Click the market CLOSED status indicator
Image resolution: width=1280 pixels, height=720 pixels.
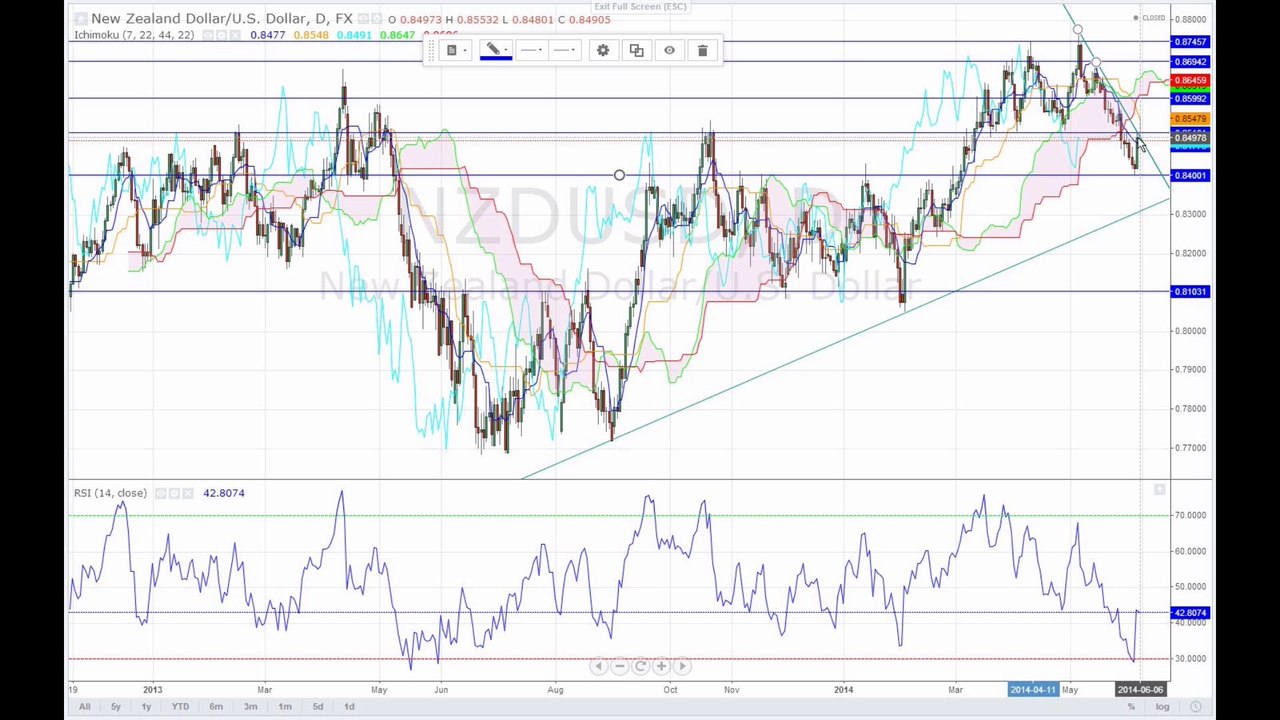pos(1150,18)
